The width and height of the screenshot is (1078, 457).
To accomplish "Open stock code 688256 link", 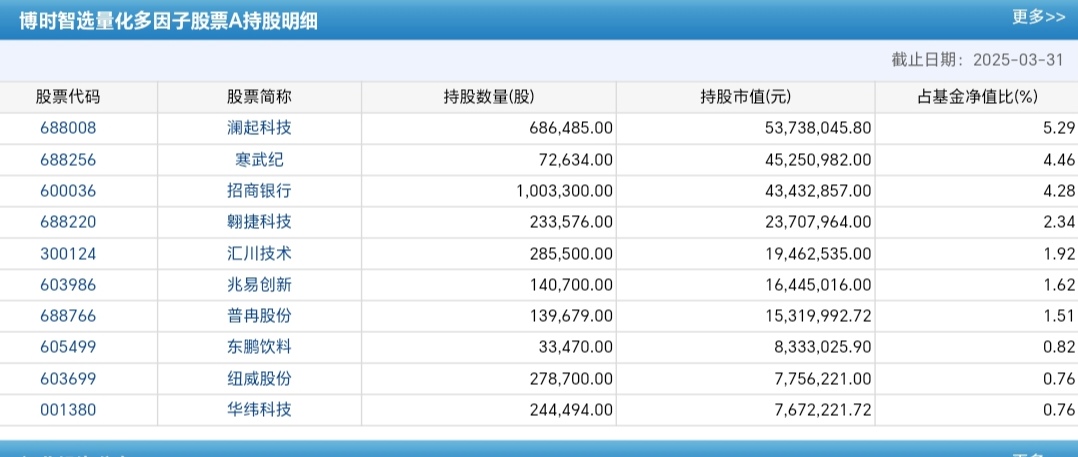I will pyautogui.click(x=68, y=159).
